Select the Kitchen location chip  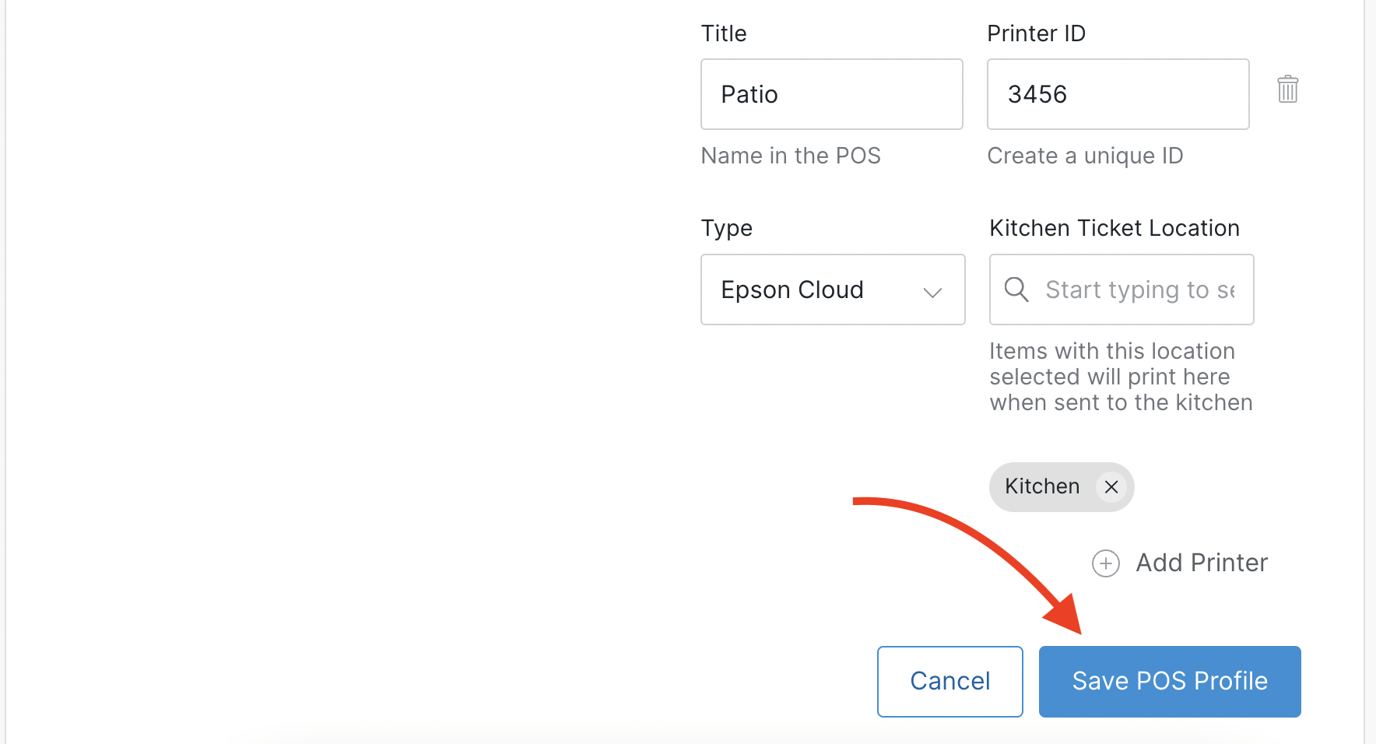[1042, 487]
